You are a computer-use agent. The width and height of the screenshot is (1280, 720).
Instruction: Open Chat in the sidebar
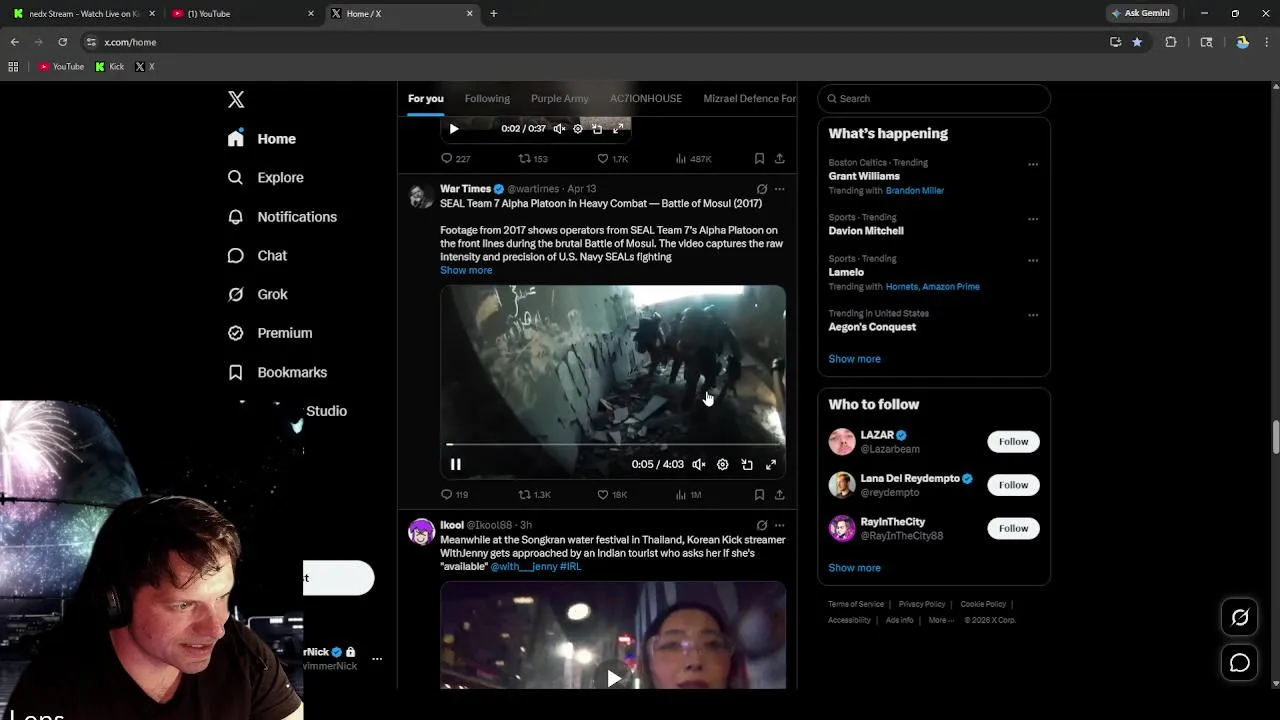258,255
